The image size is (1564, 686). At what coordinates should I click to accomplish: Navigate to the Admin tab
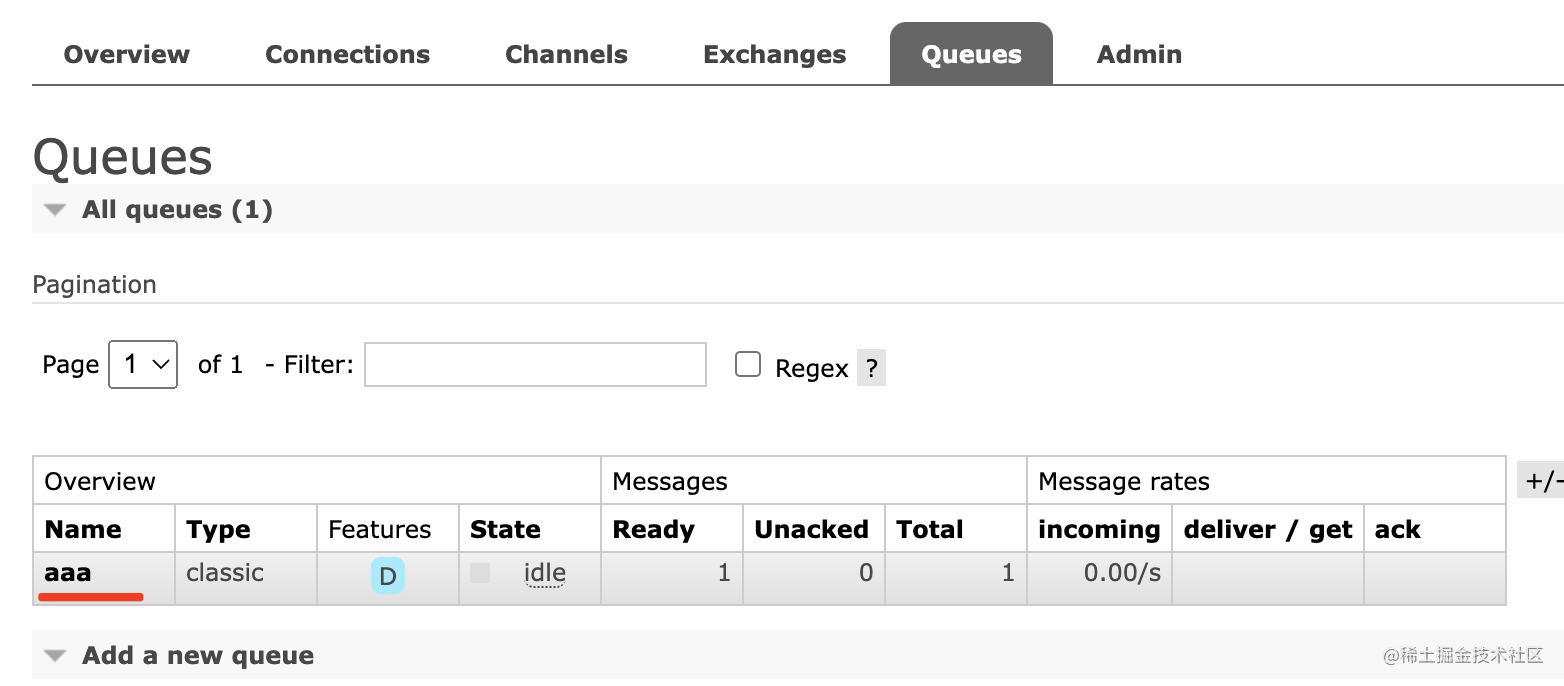coord(1139,54)
